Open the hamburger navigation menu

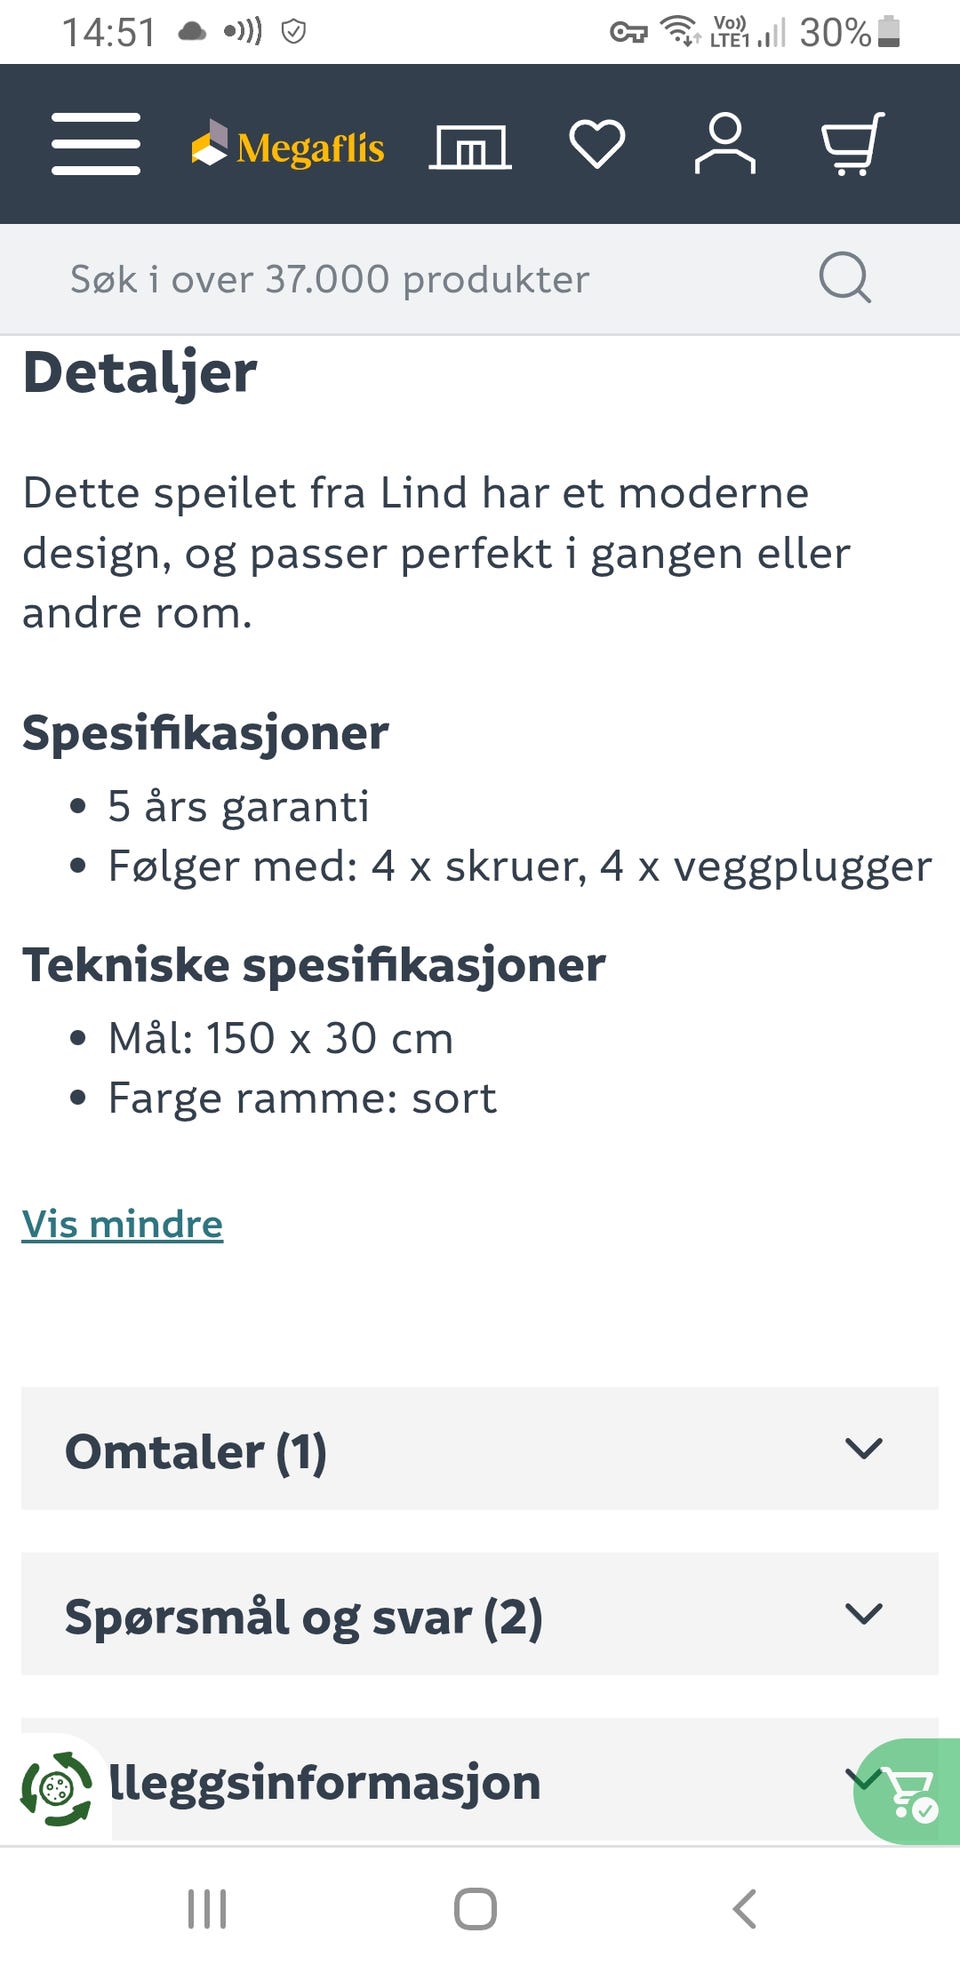(x=95, y=144)
